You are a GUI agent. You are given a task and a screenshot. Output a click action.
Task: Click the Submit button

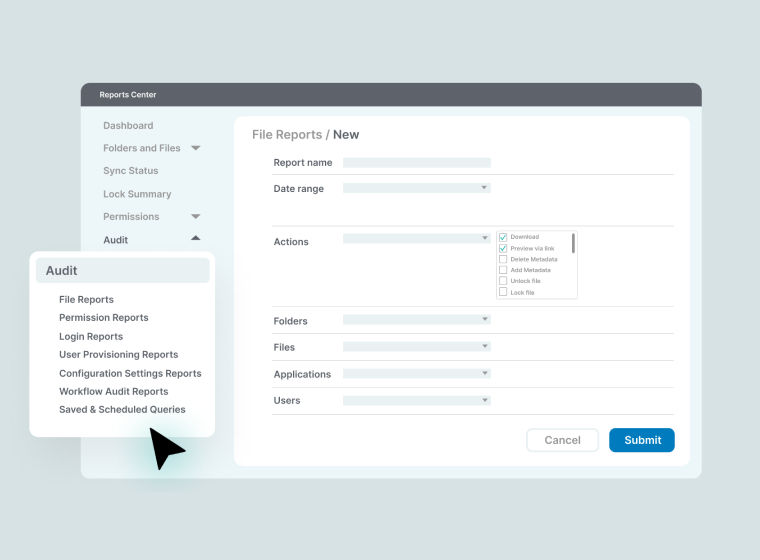coord(642,440)
